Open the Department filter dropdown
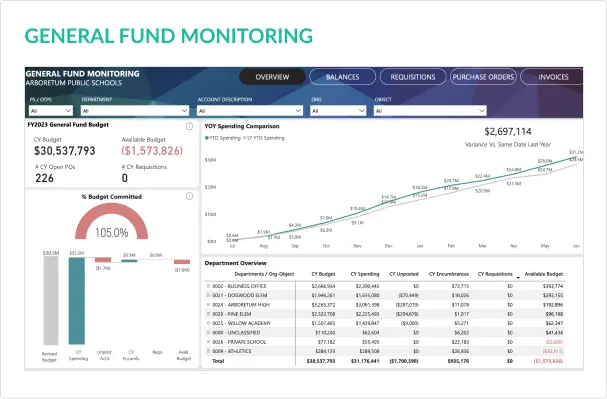Viewport: 607px width, 399px height. [135, 111]
